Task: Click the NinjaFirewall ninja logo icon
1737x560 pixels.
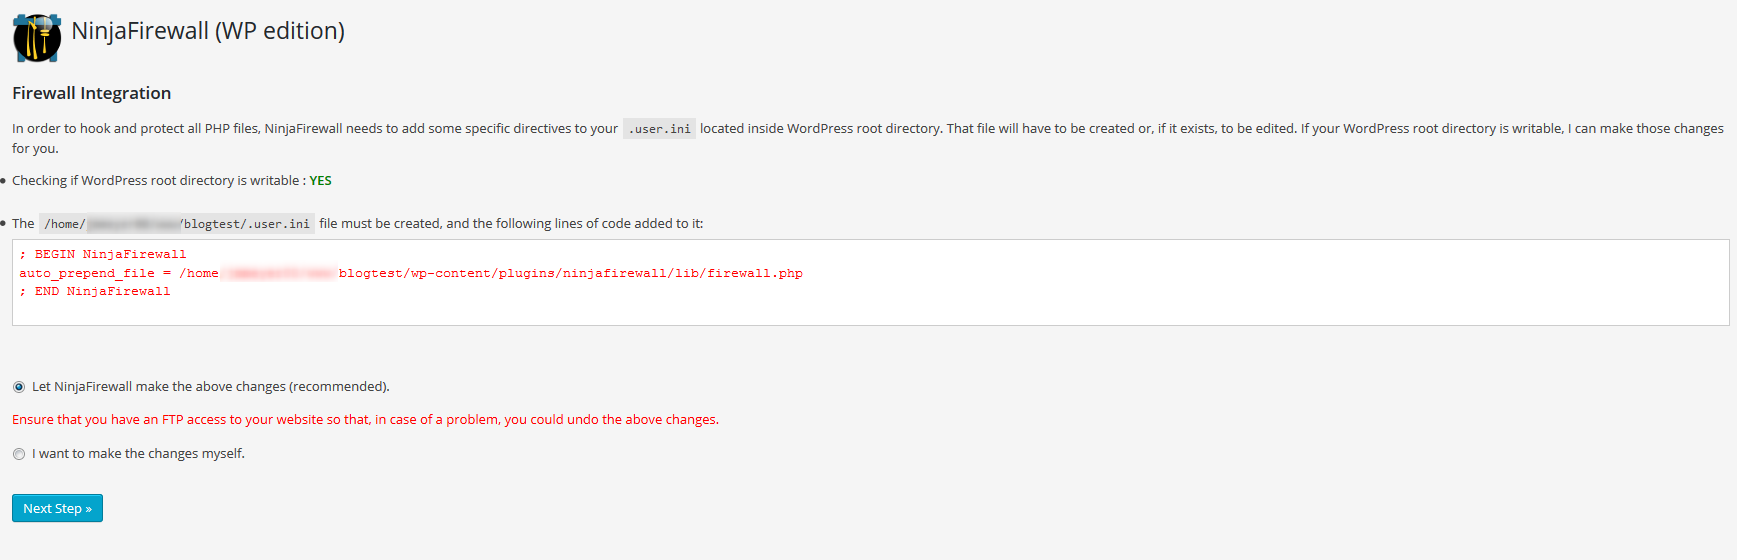Action: tap(37, 38)
